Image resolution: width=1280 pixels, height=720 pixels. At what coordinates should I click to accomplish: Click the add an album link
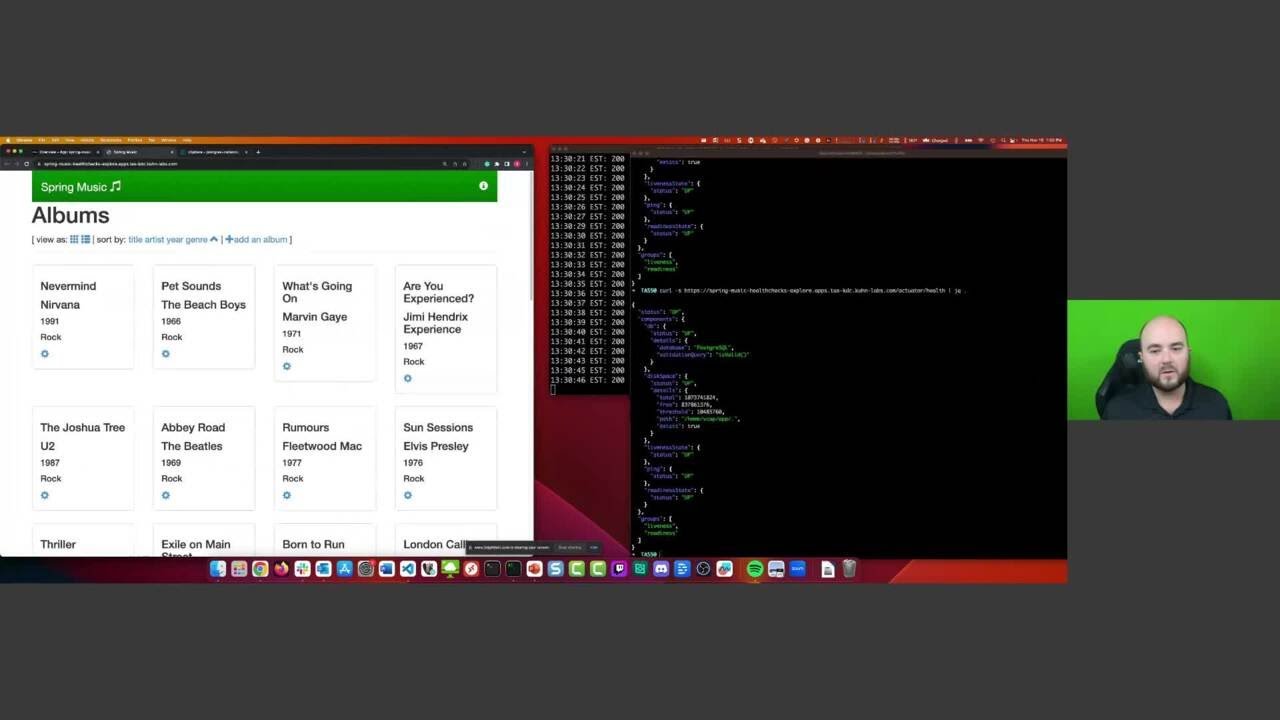(257, 239)
